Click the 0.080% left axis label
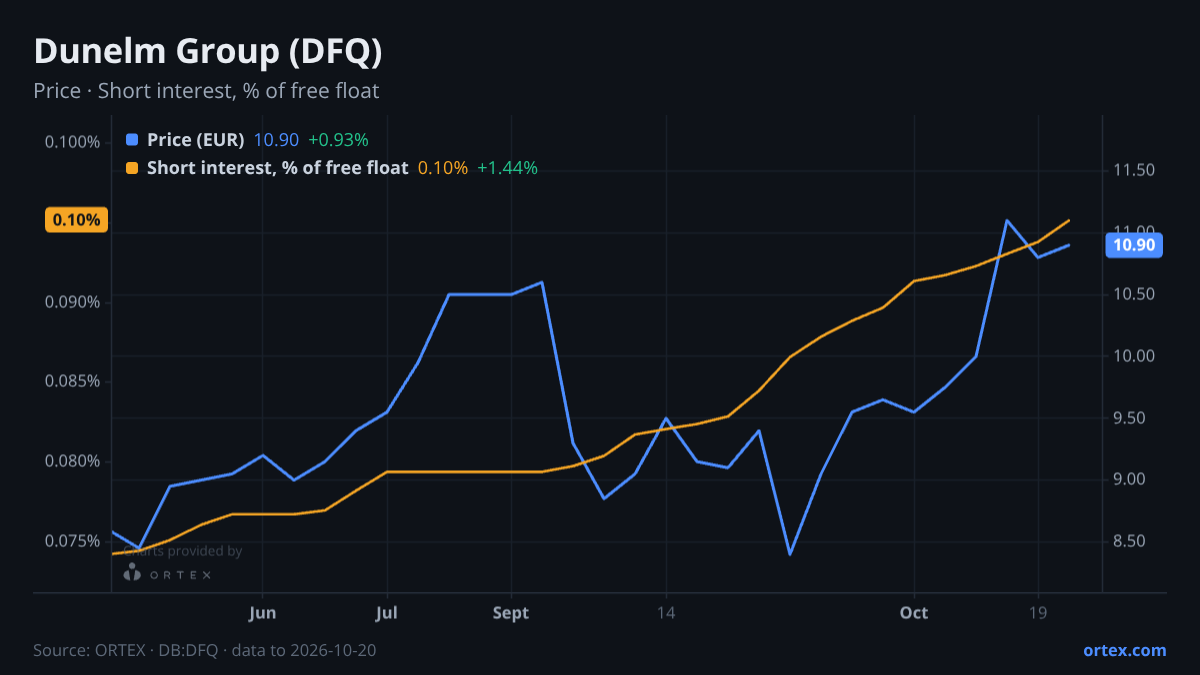This screenshot has height=675, width=1200. [x=73, y=462]
